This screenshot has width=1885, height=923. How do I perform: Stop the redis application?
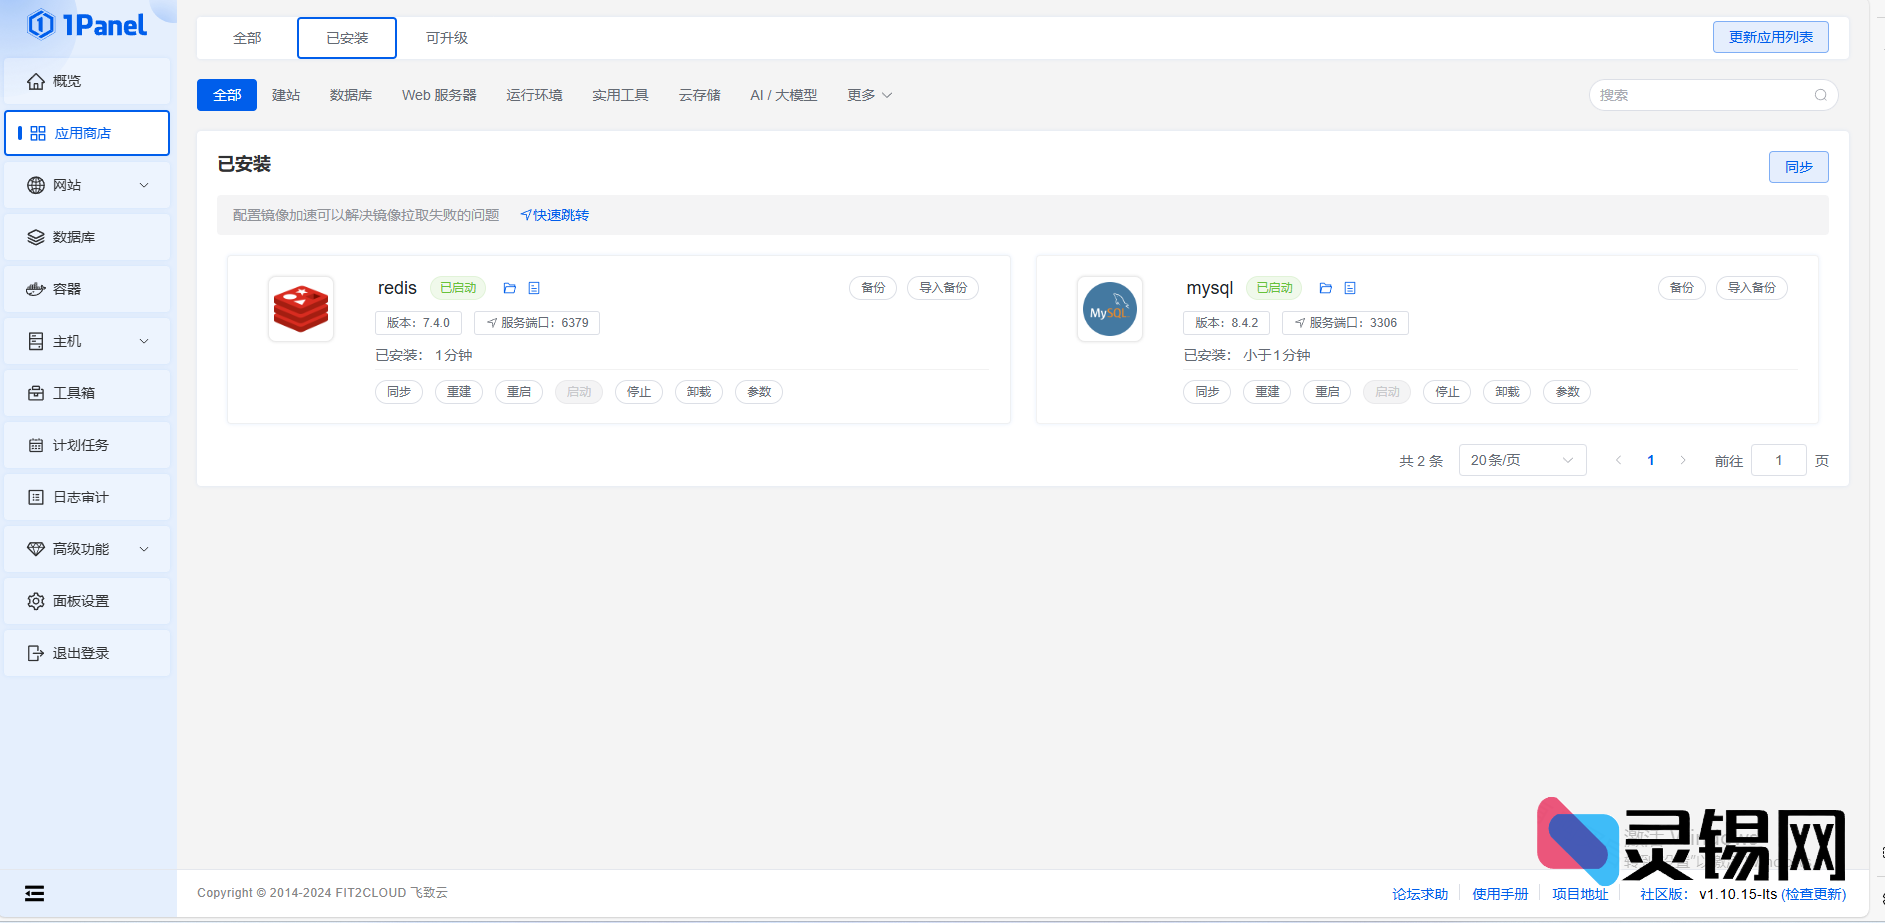tap(638, 392)
